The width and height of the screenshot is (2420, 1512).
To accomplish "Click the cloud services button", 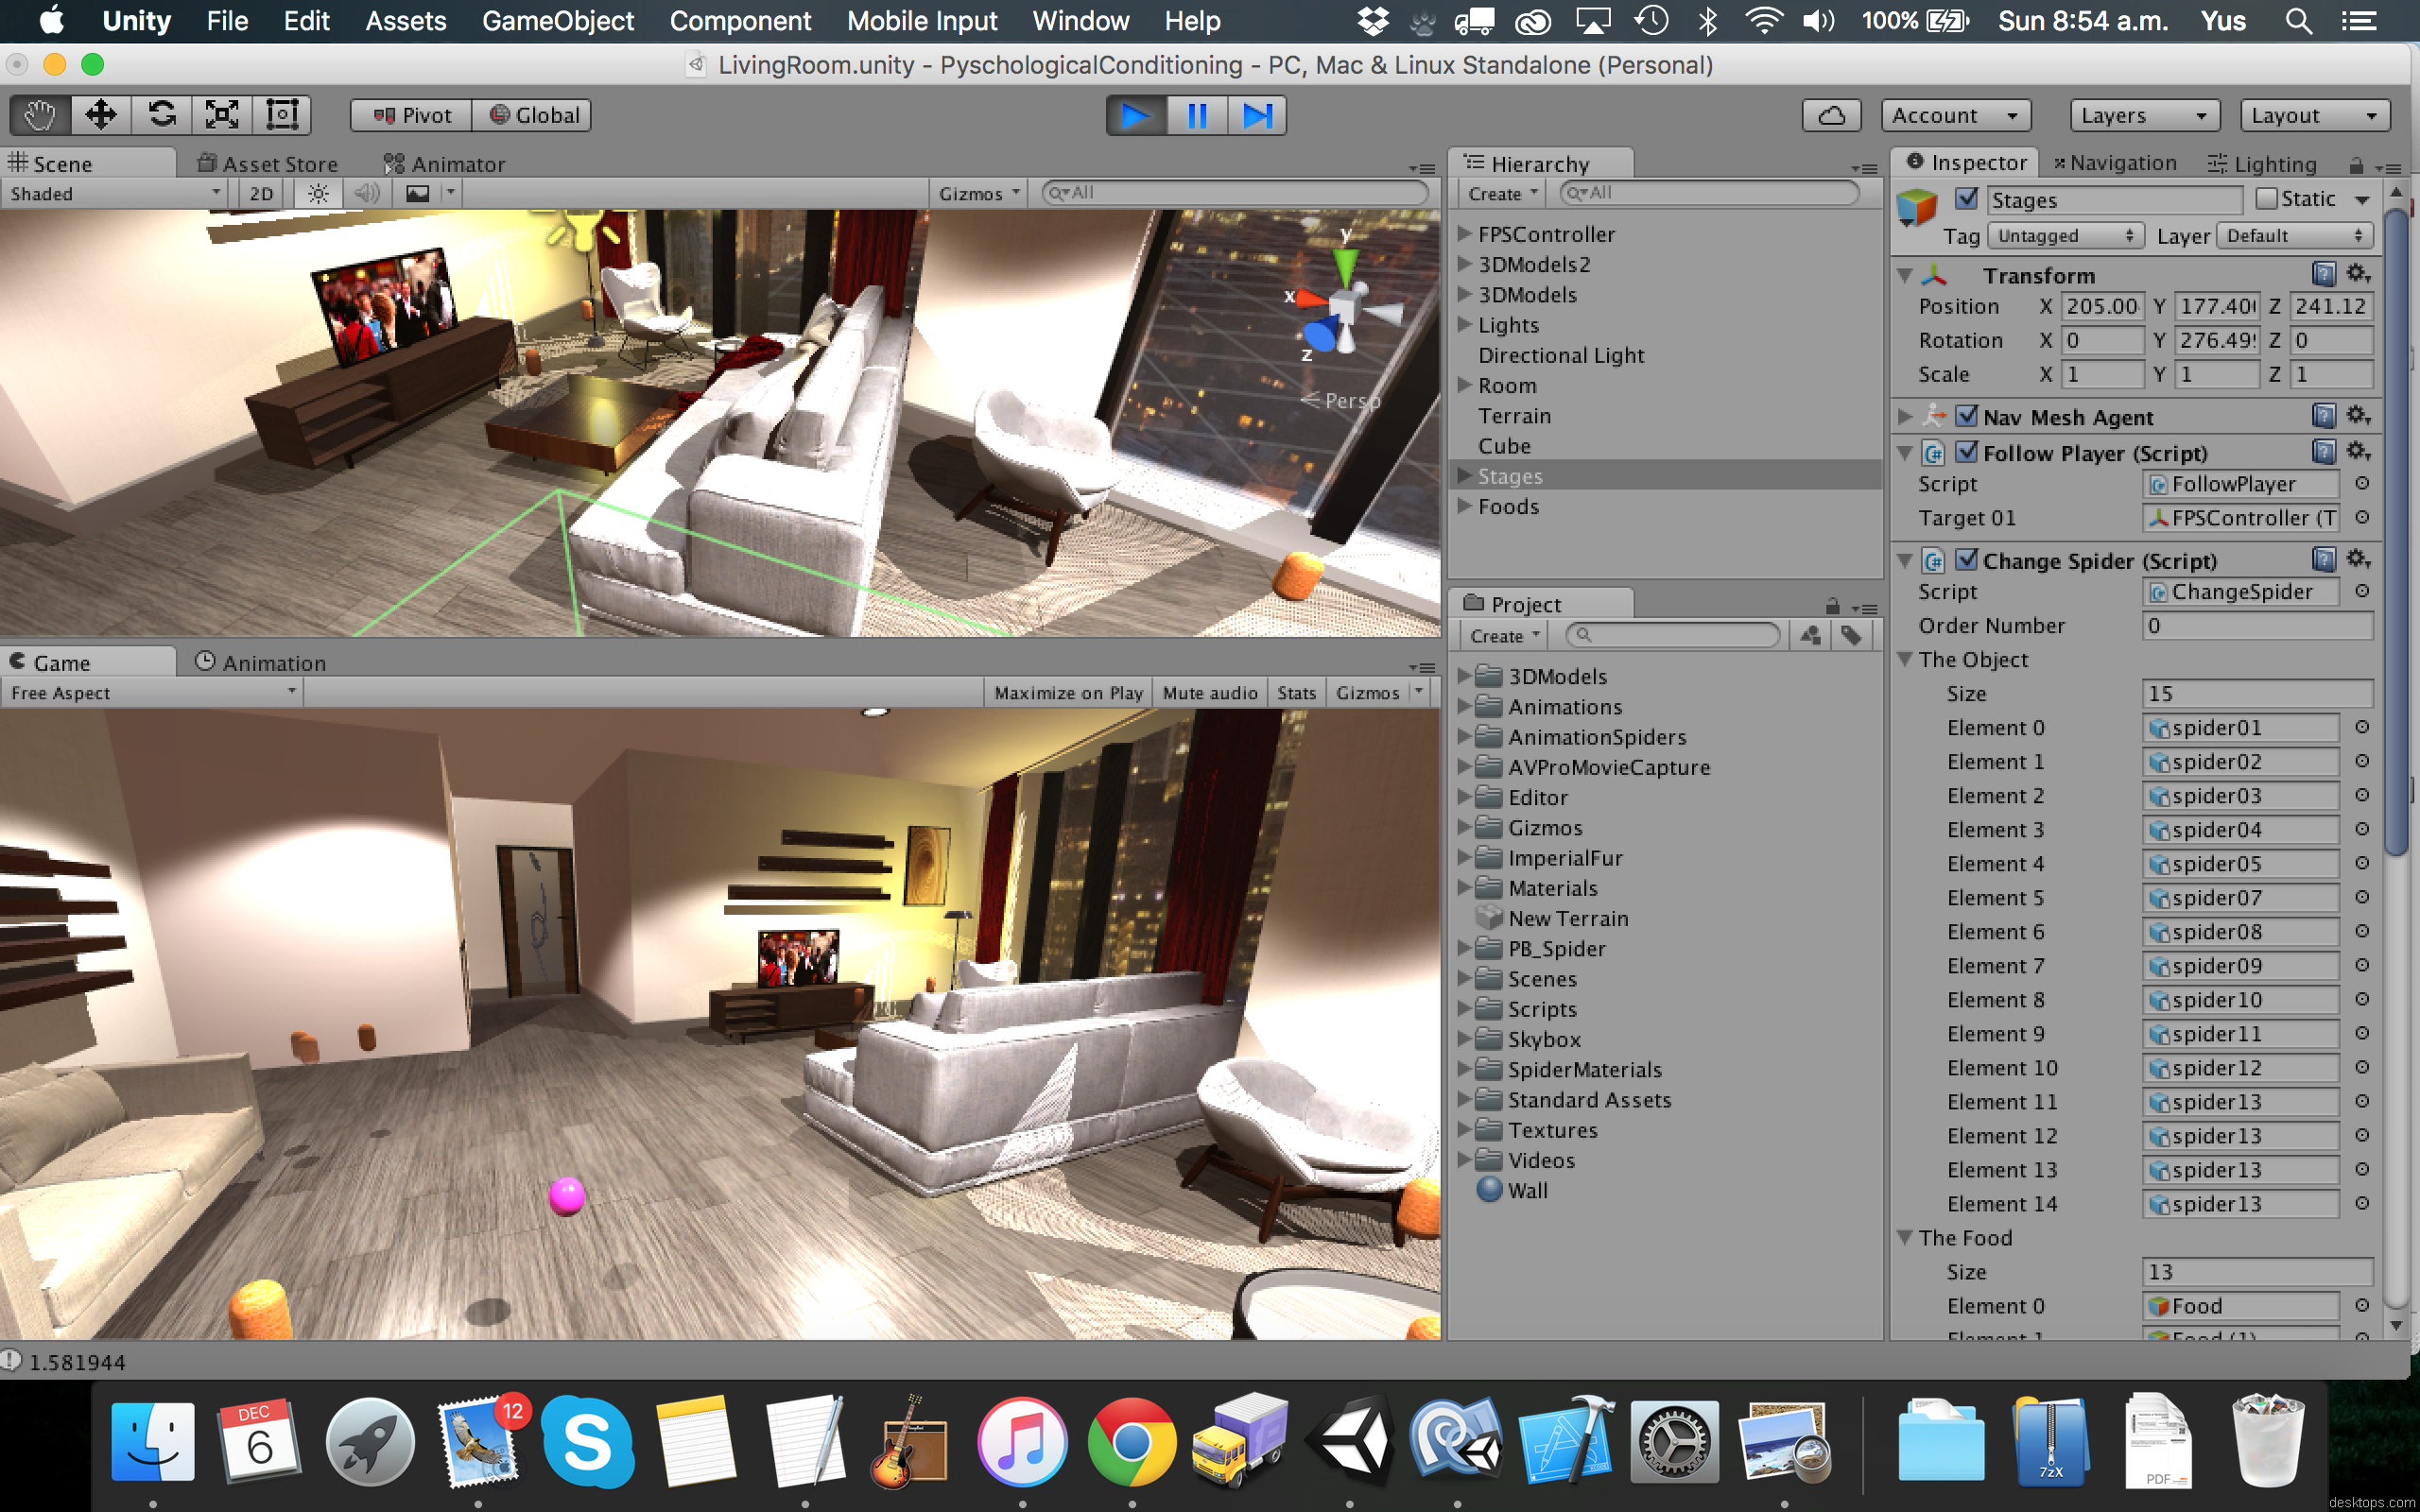I will (x=1830, y=115).
